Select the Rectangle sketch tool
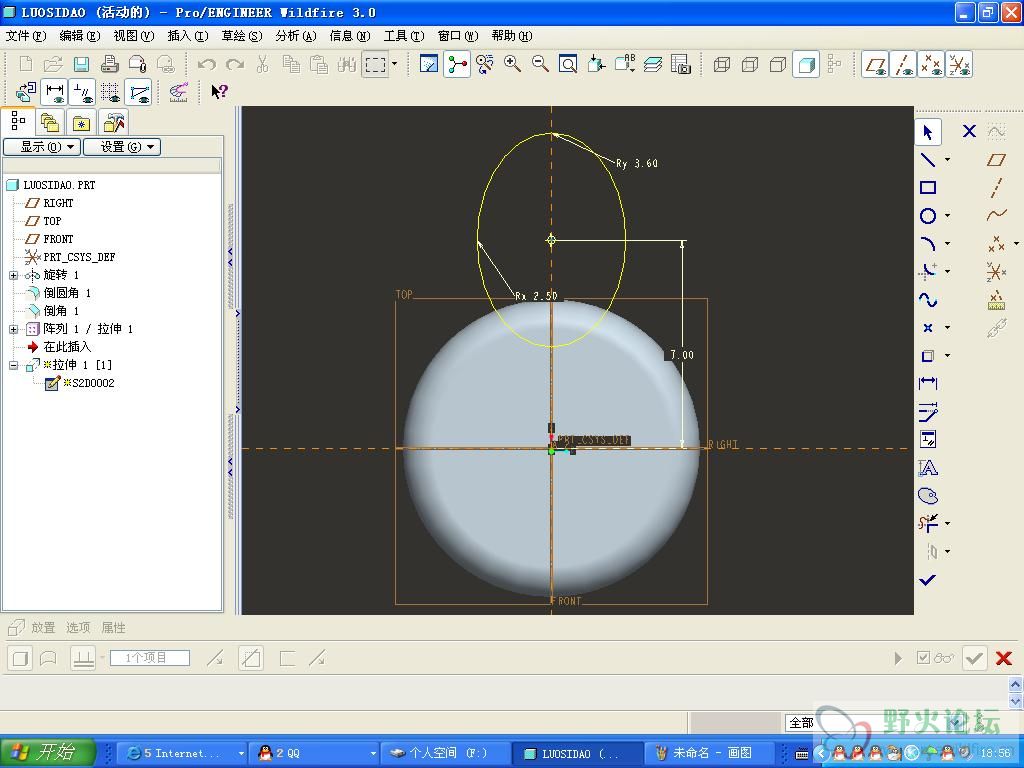Screen dimensions: 1024x768 pyautogui.click(x=927, y=187)
